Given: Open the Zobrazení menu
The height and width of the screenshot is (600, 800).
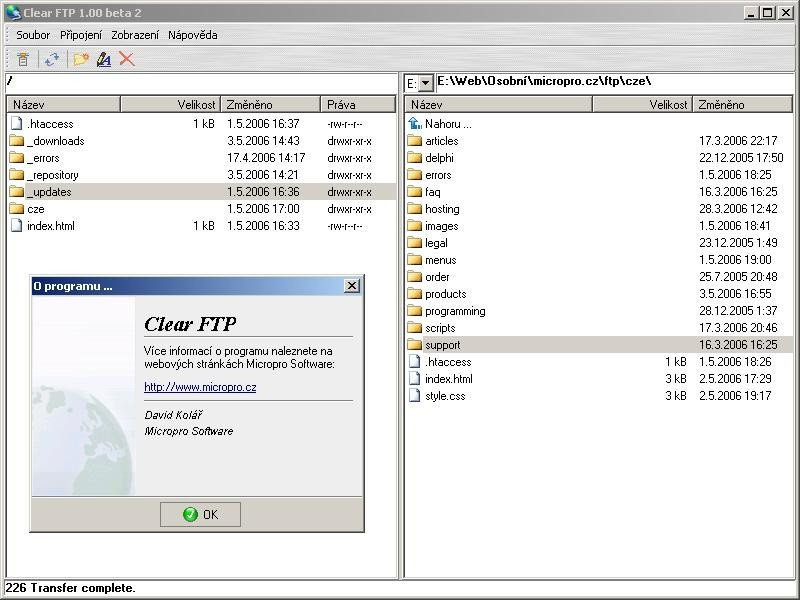Looking at the screenshot, I should [135, 35].
